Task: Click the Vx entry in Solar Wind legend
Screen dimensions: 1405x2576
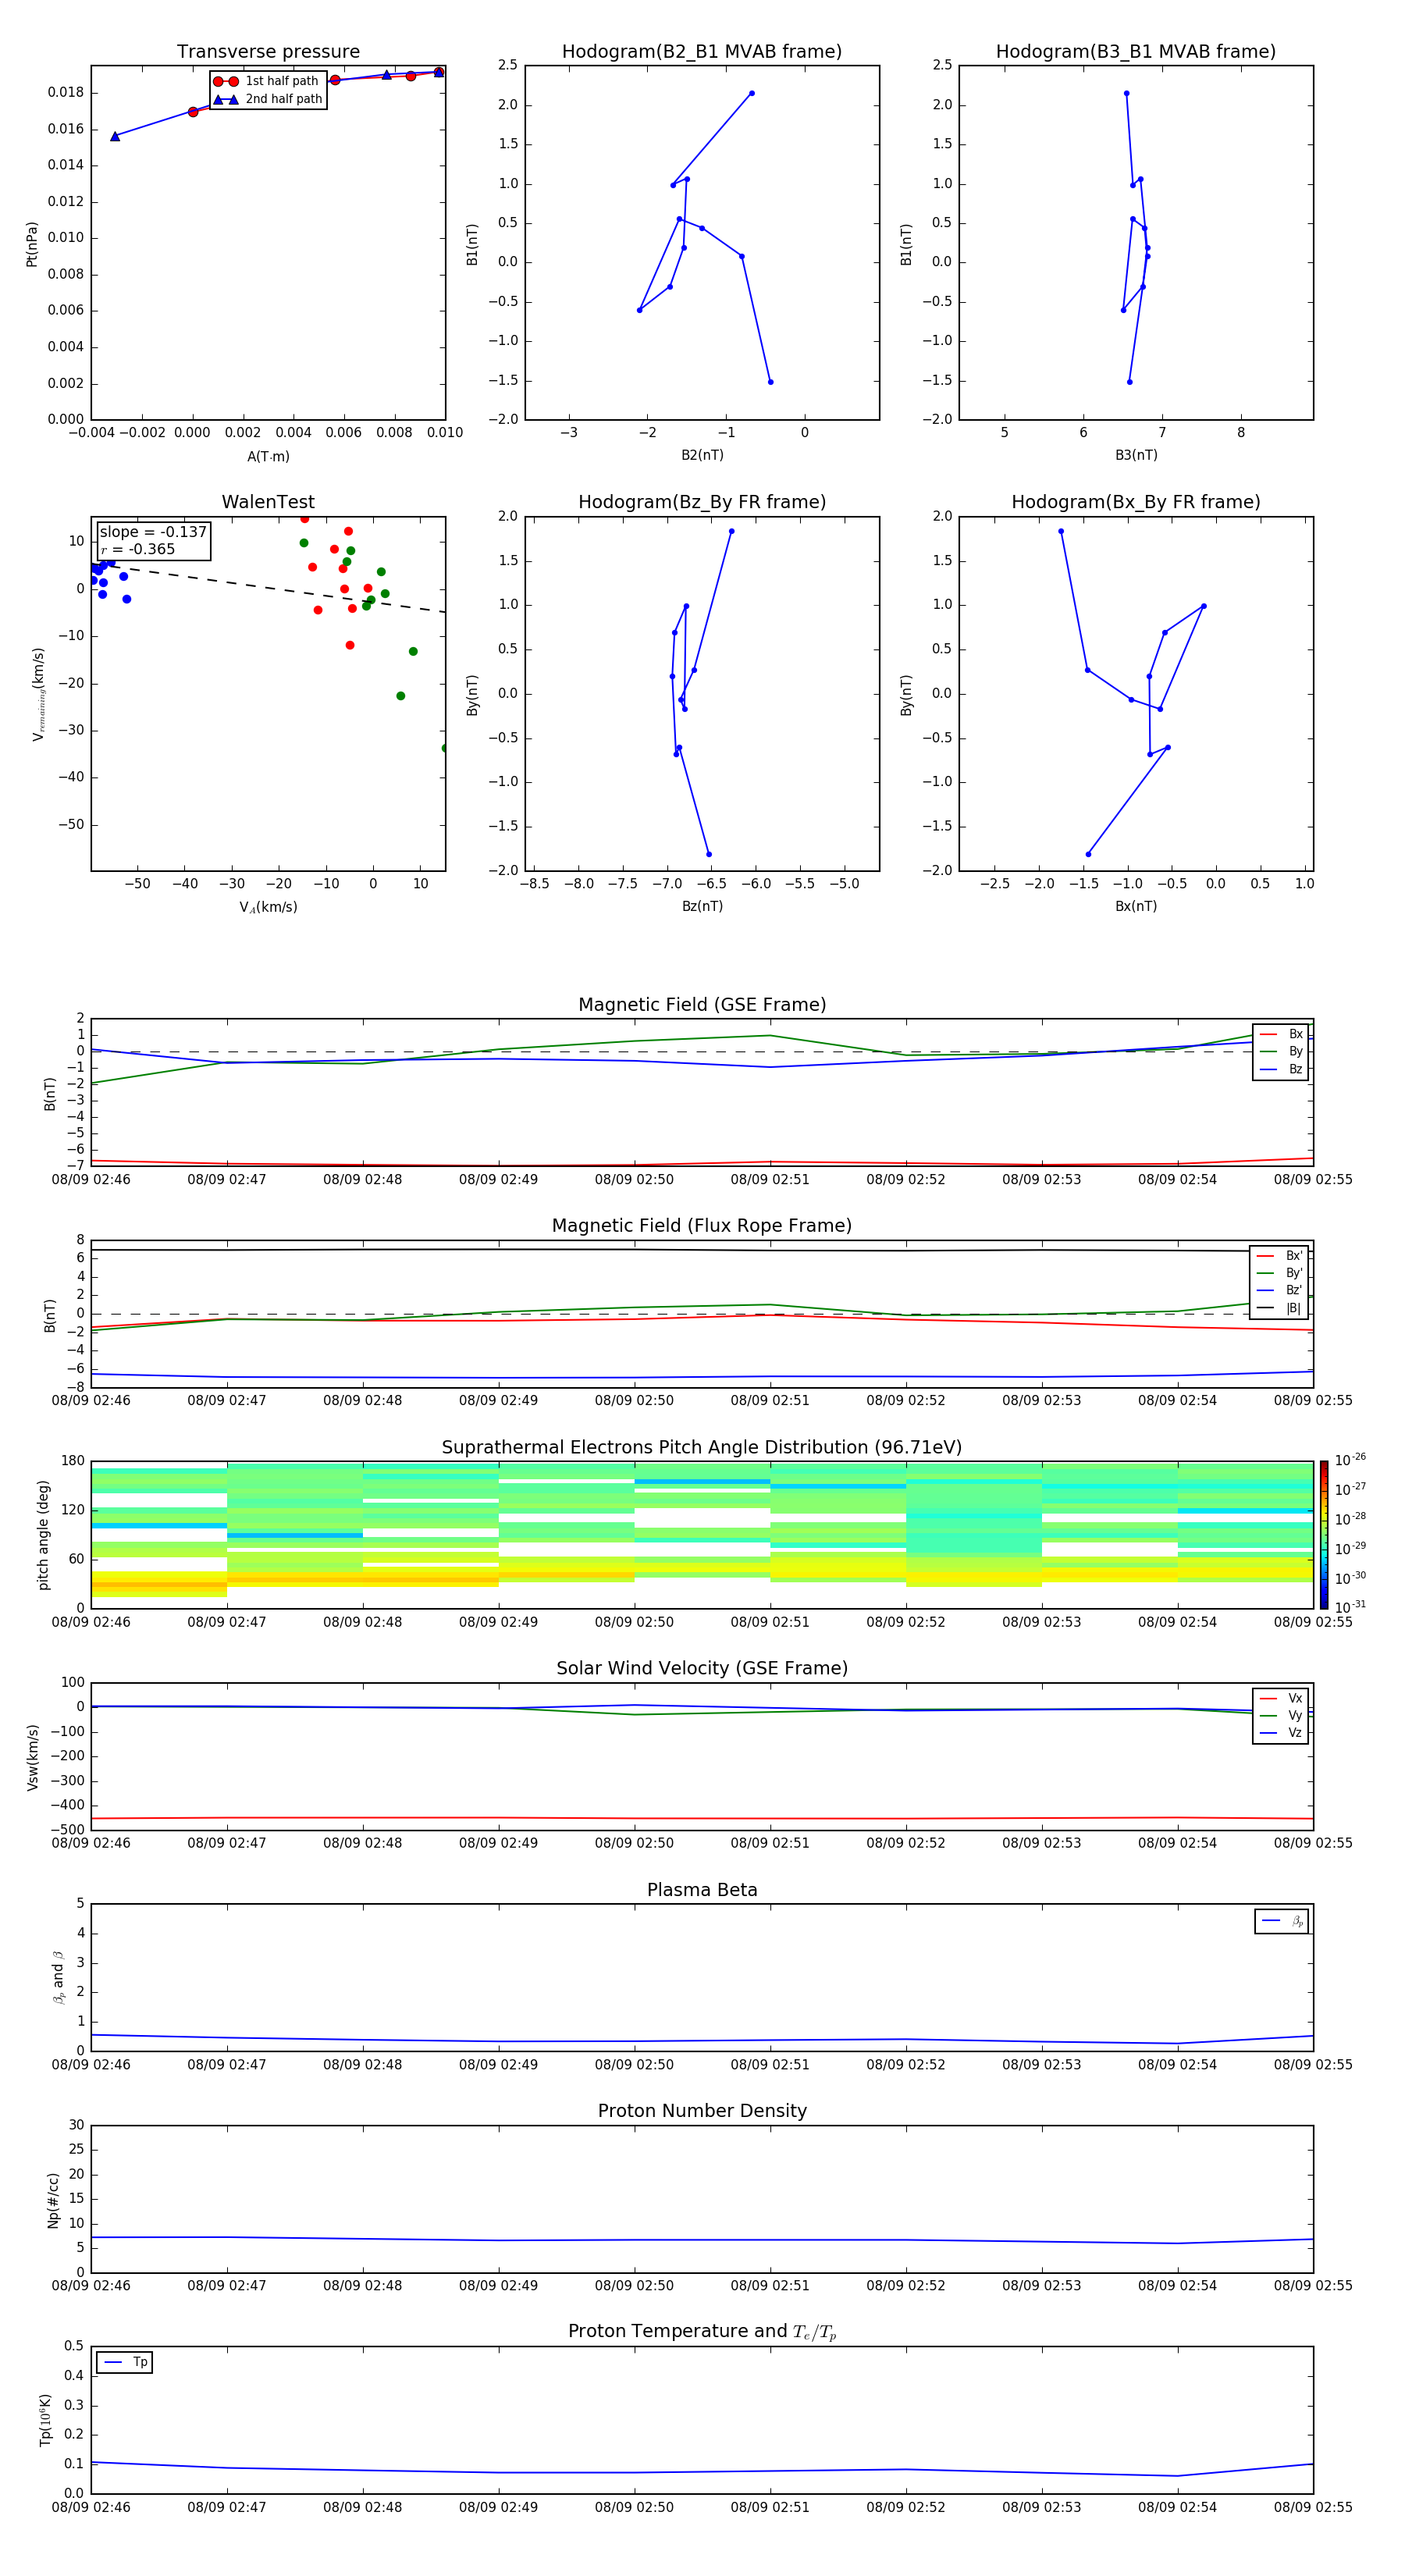Action: pos(1281,1698)
